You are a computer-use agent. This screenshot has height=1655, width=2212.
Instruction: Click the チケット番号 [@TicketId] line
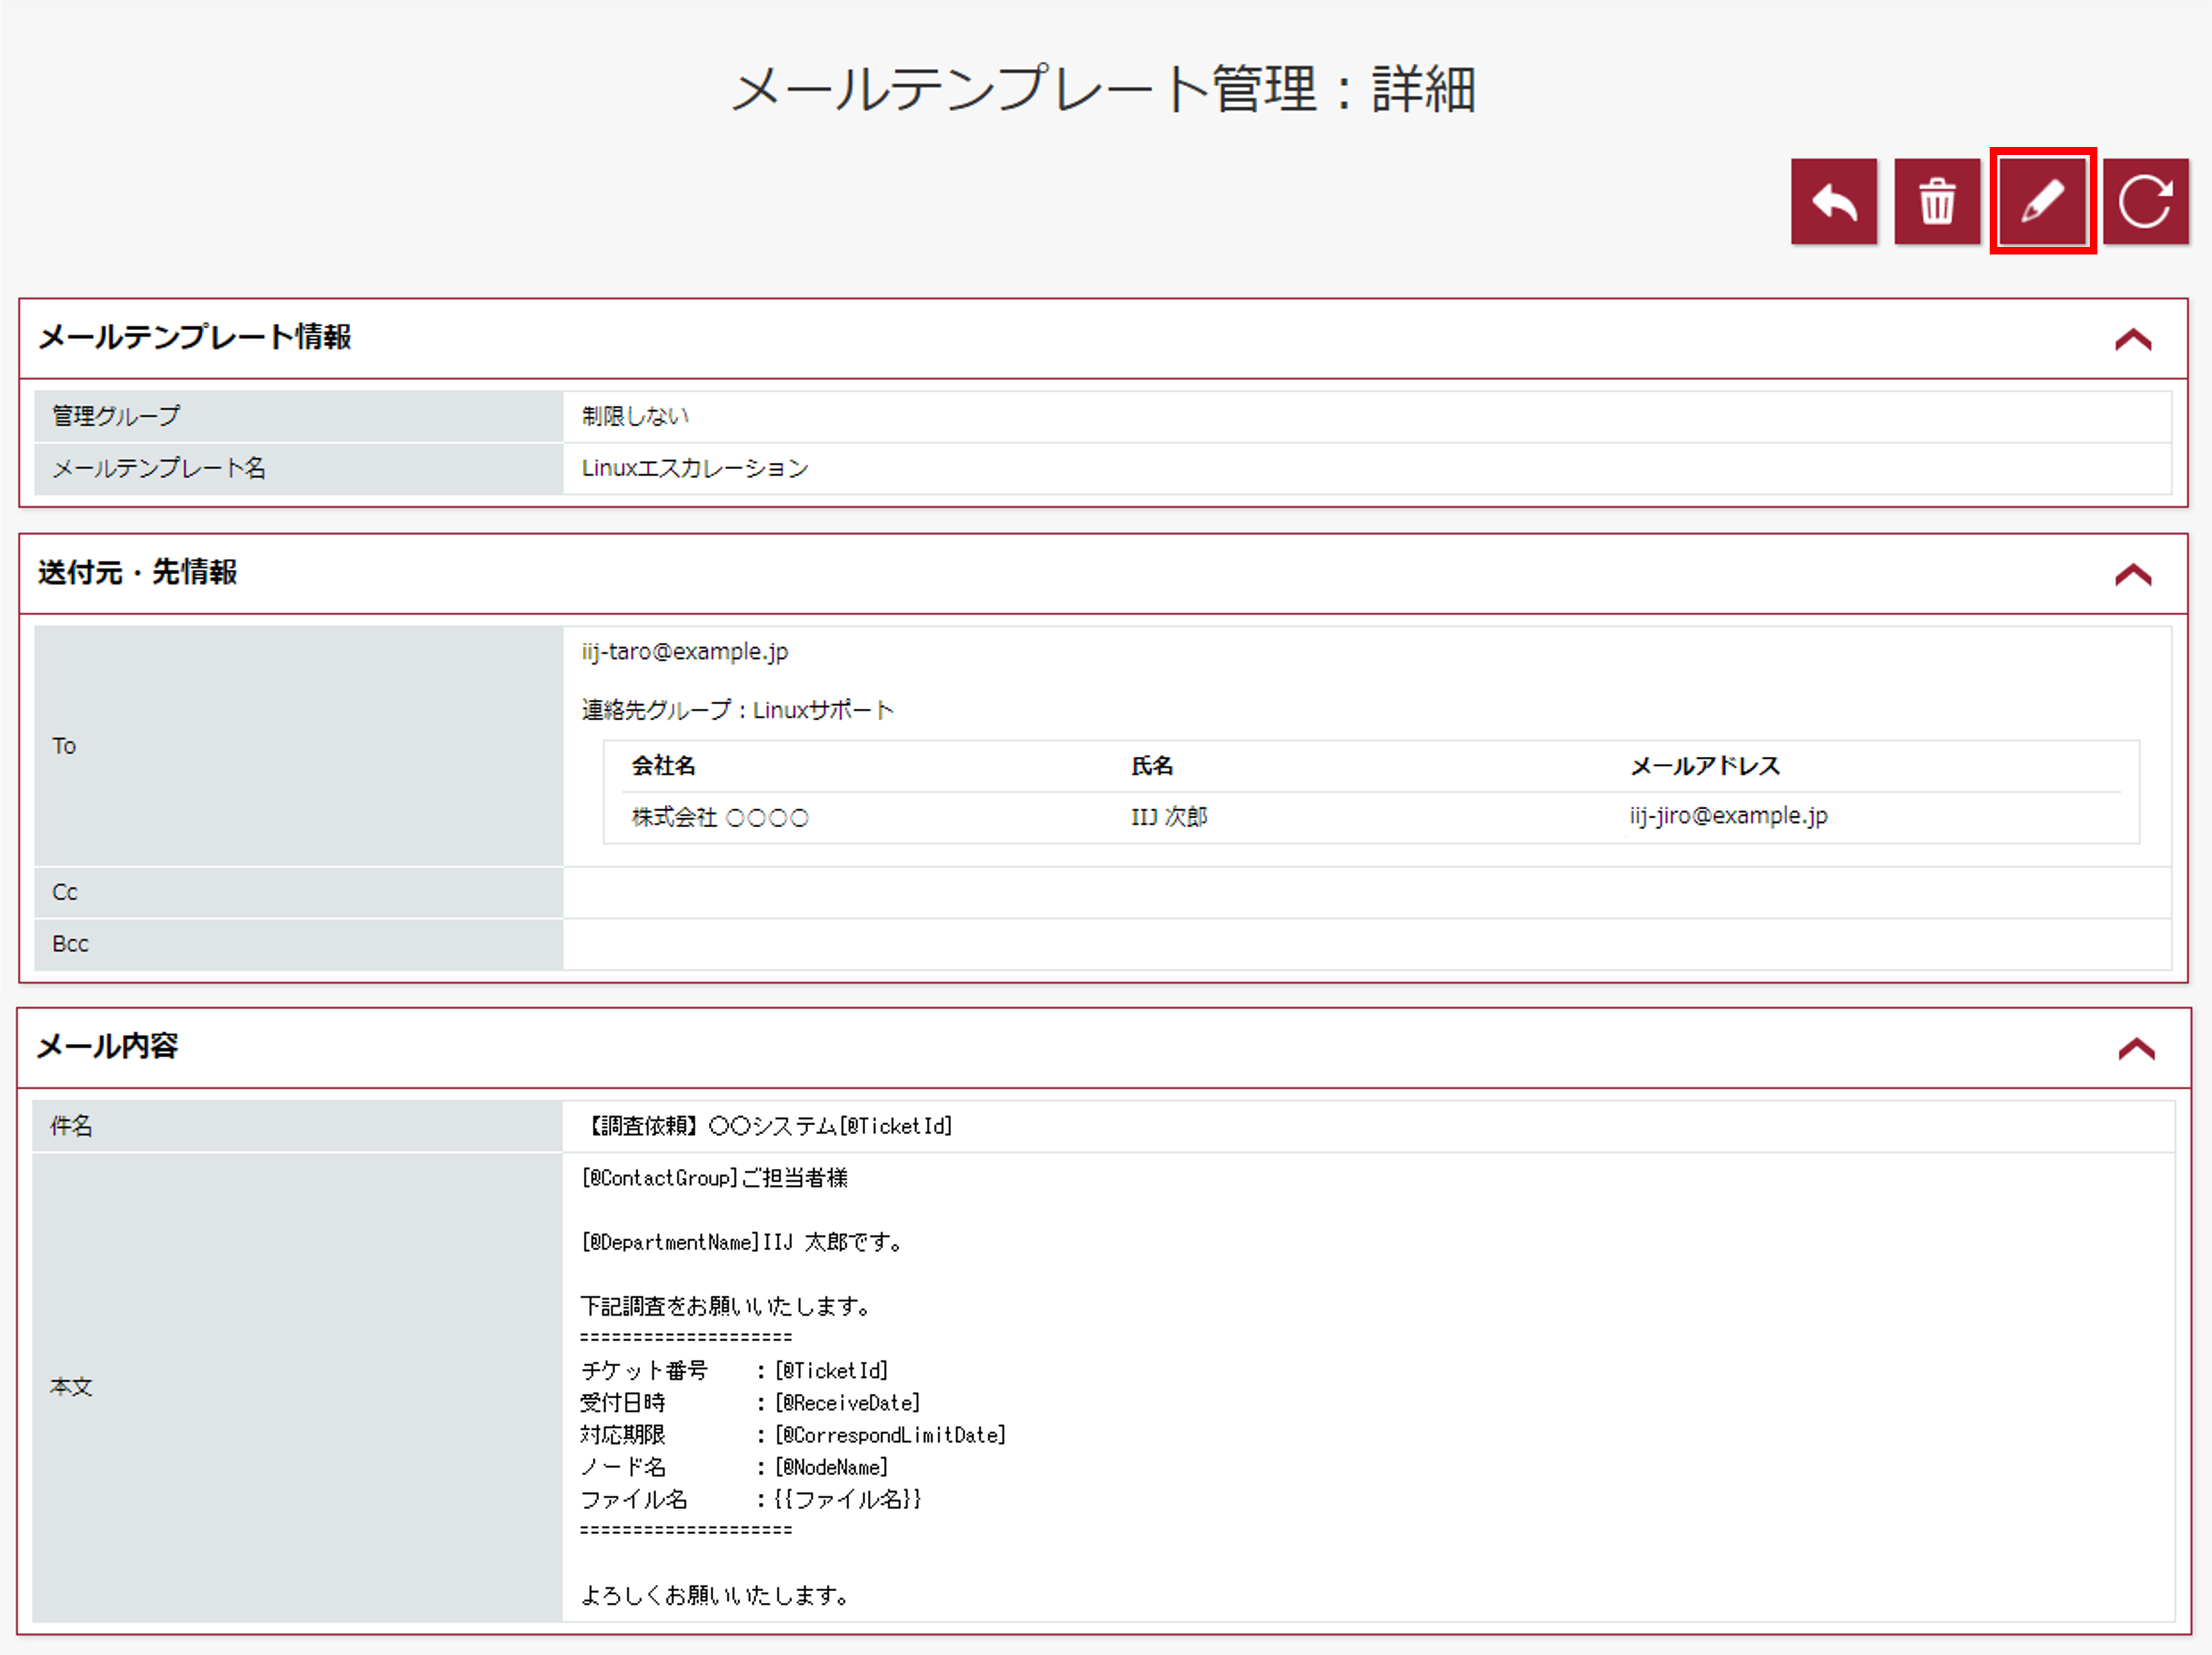(734, 1371)
